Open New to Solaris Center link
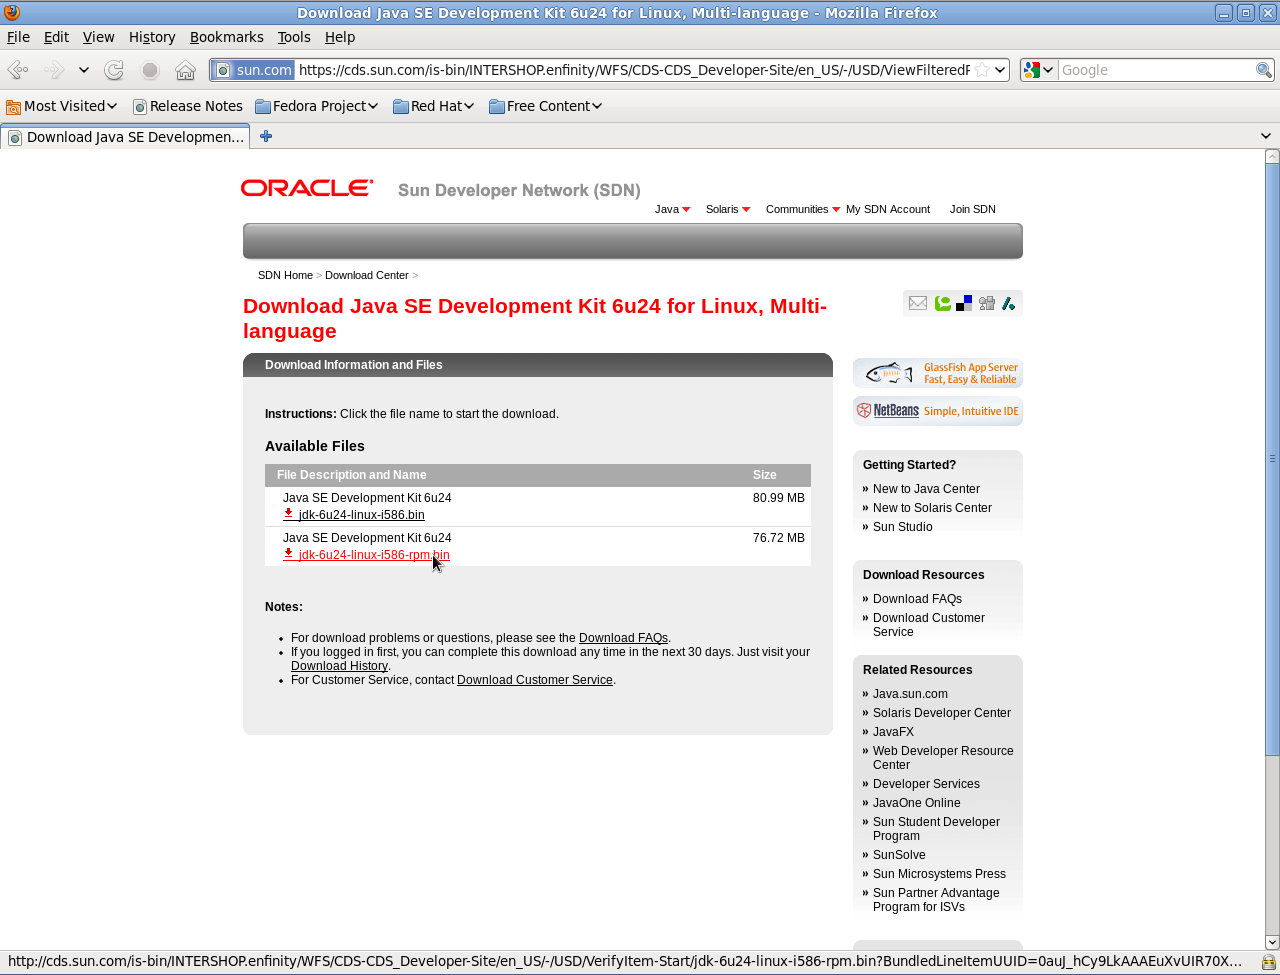Image resolution: width=1280 pixels, height=975 pixels. tap(932, 508)
